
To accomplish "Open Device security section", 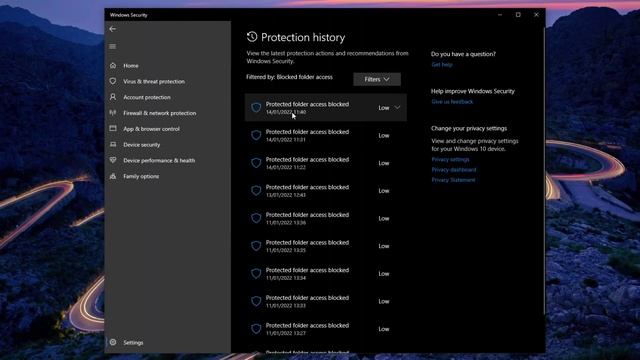I will click(x=142, y=145).
